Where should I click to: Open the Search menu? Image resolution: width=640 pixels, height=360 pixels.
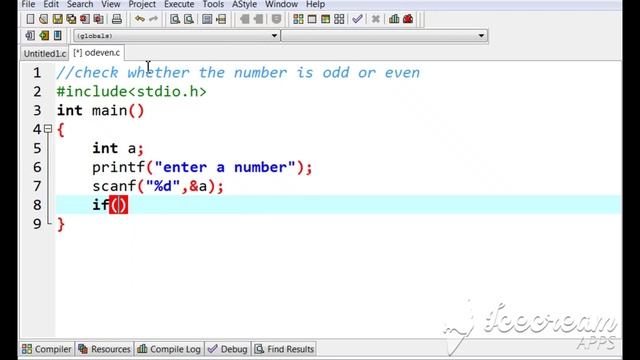[x=80, y=4]
